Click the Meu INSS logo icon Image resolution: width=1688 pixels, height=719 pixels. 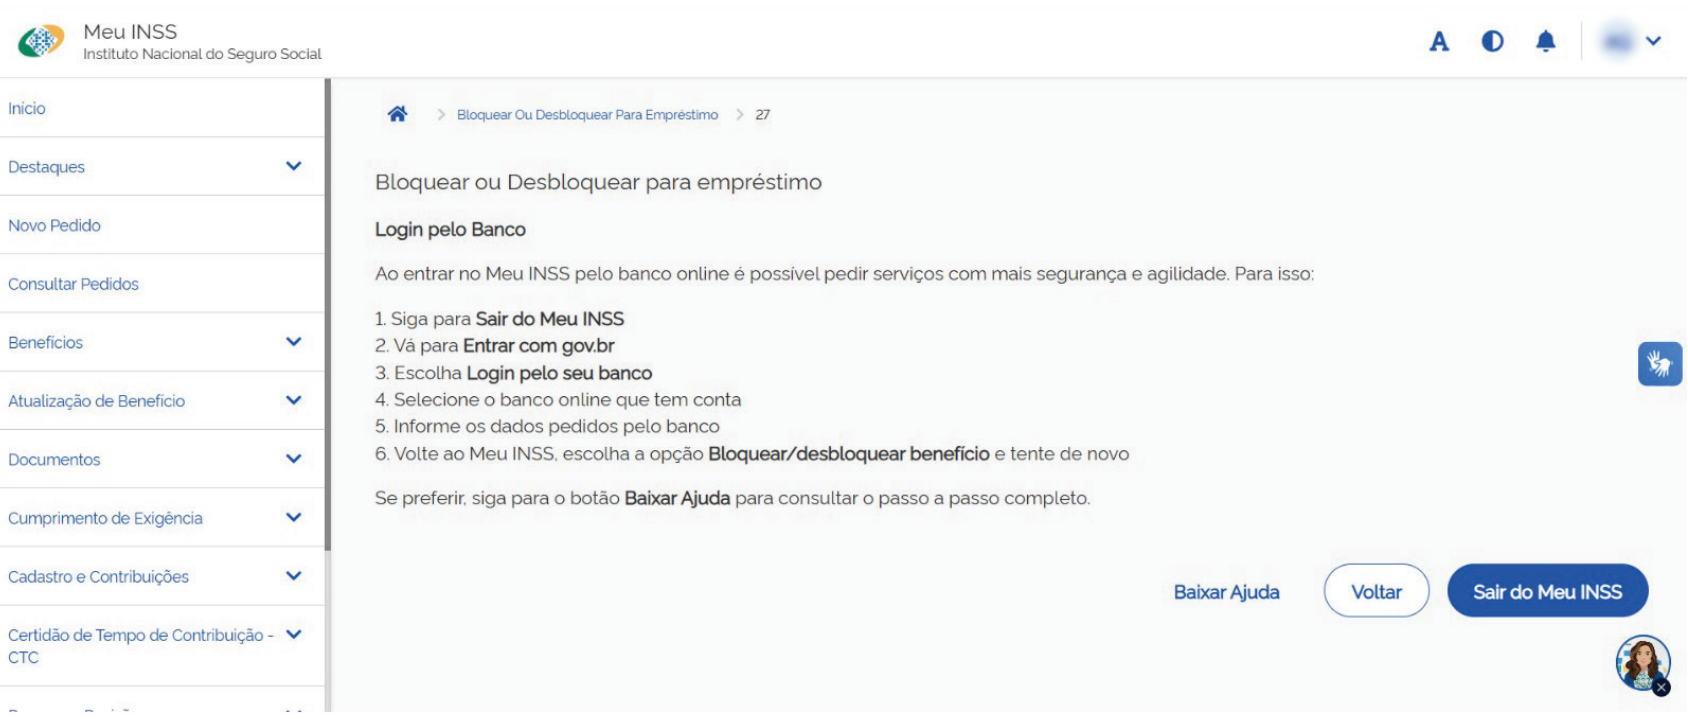[41, 41]
